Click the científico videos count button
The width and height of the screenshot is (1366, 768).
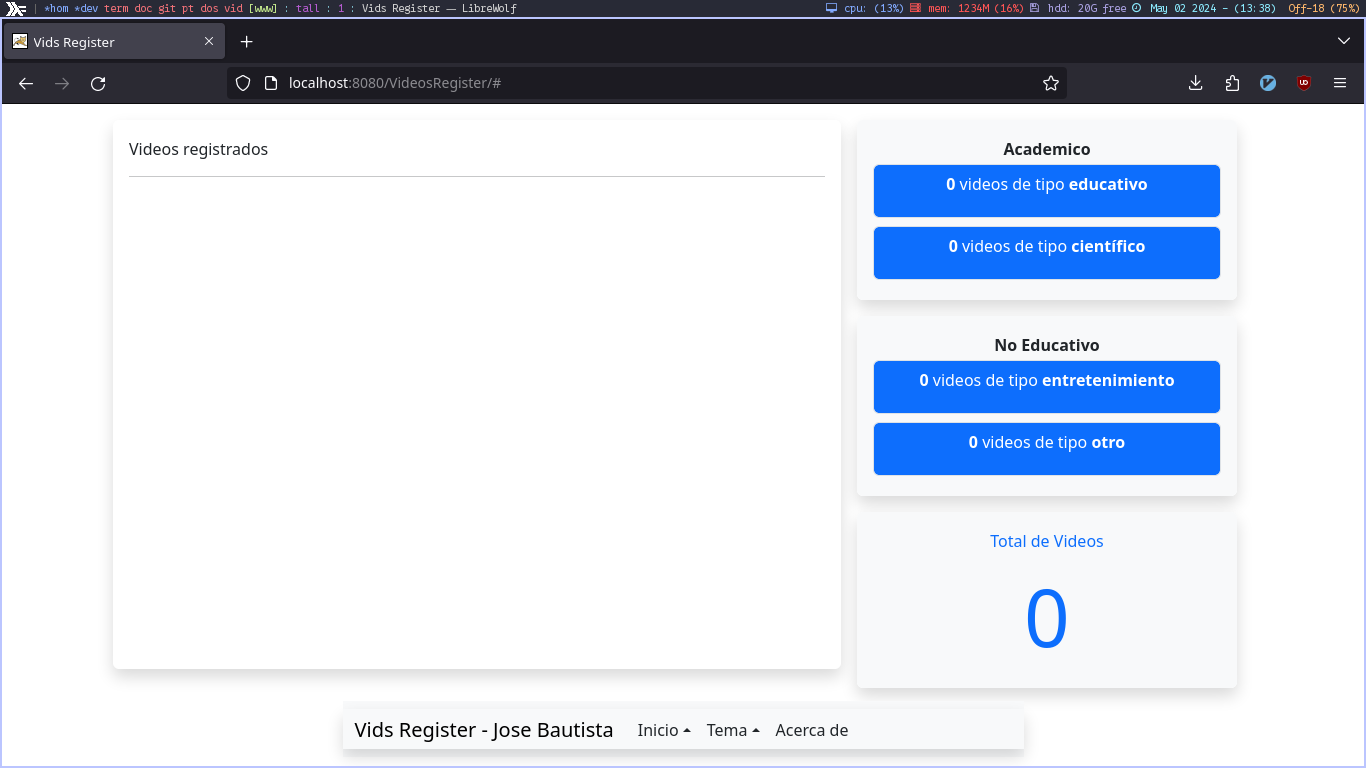1046,253
